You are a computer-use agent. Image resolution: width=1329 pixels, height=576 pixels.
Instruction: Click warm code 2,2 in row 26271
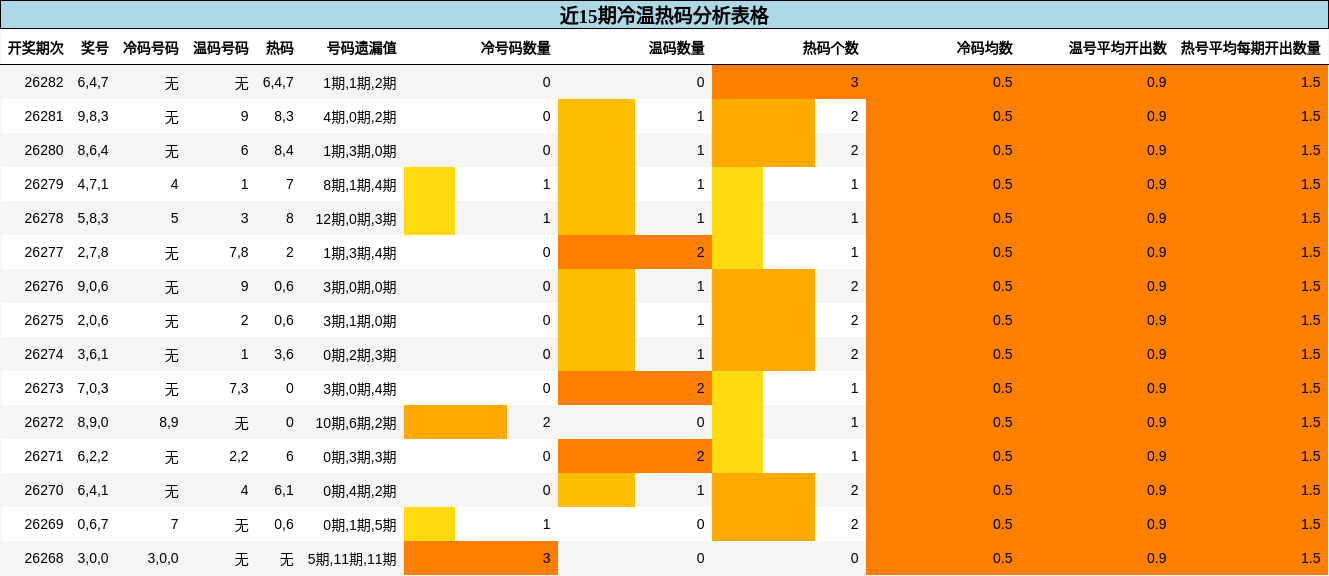click(x=239, y=456)
